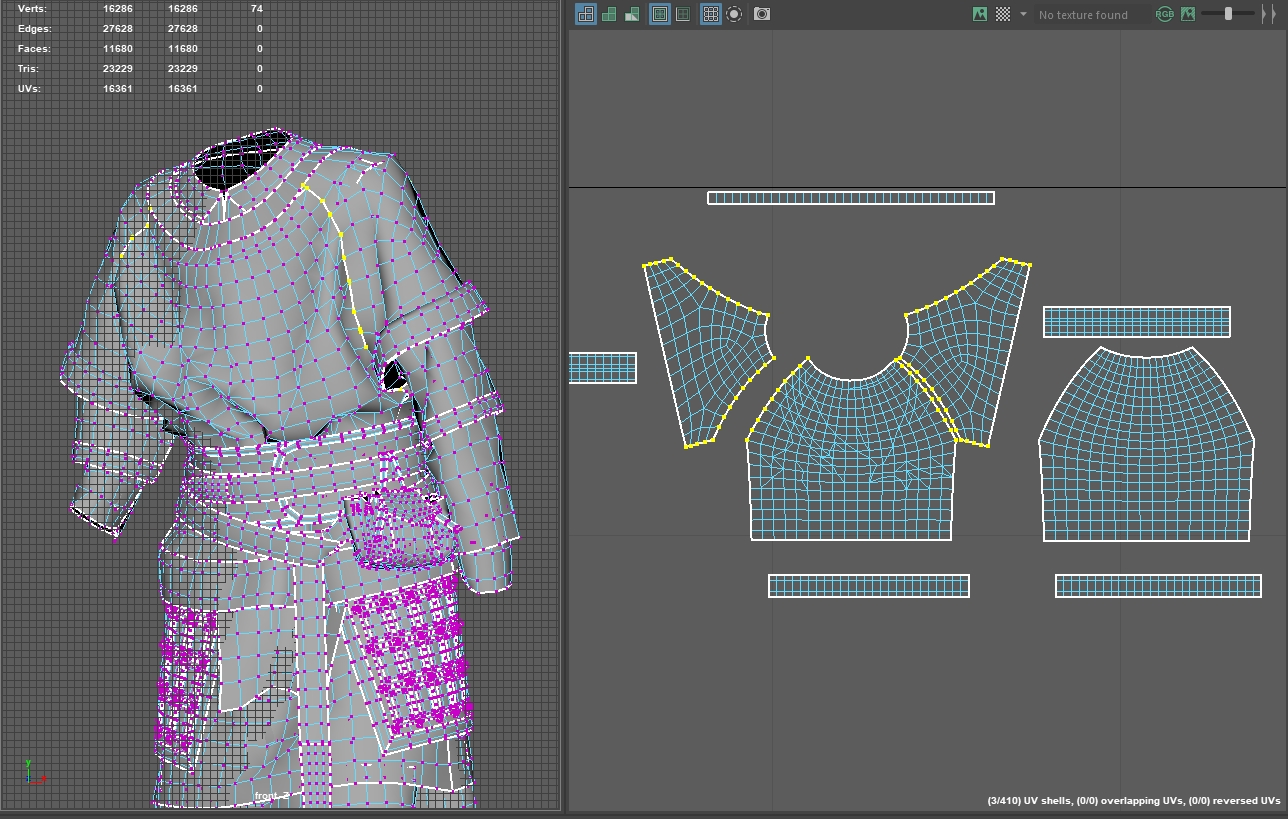
Task: Click the UV snapshot camera icon
Action: click(761, 14)
